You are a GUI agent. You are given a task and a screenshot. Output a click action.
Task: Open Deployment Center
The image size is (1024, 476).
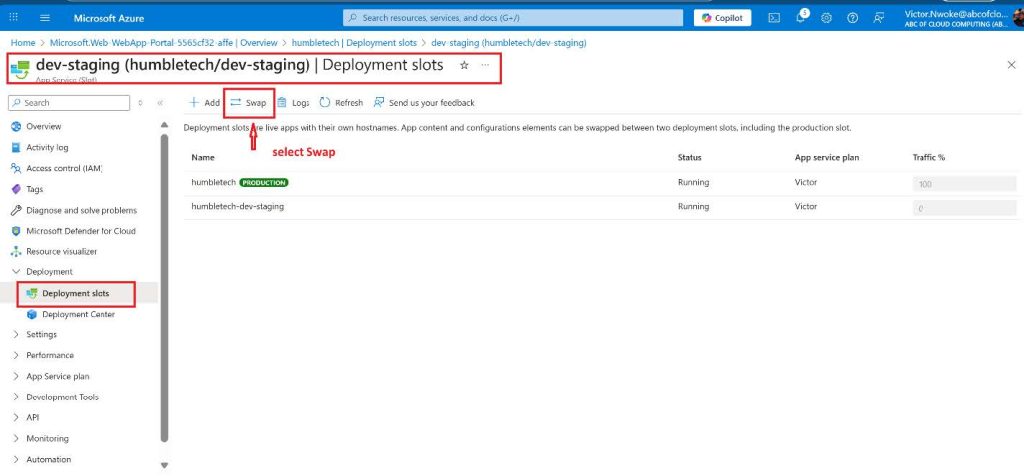pyautogui.click(x=78, y=314)
